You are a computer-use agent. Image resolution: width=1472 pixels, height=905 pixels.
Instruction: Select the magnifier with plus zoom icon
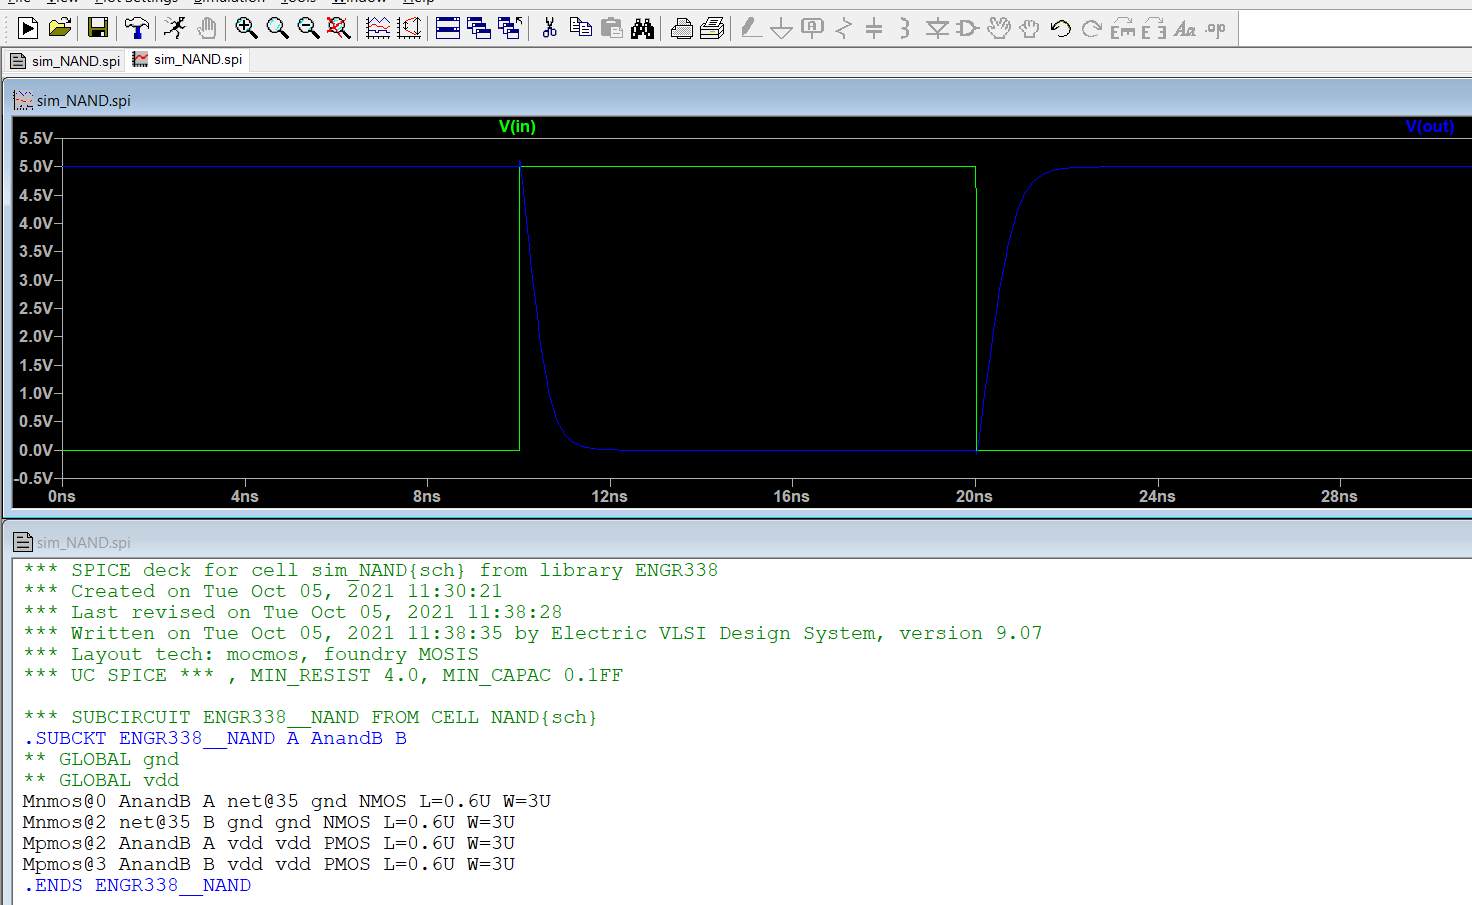tap(246, 28)
